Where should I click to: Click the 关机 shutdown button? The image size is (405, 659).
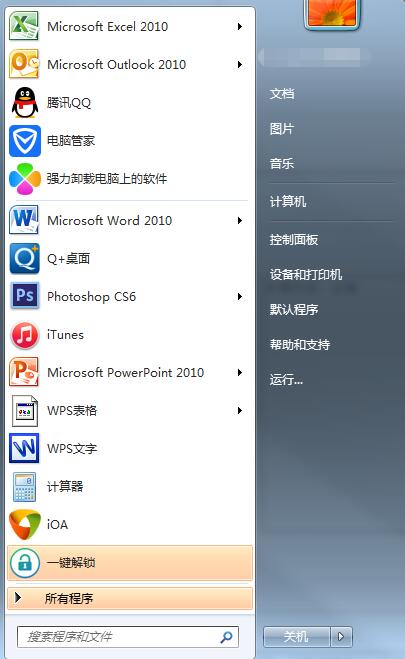(297, 637)
